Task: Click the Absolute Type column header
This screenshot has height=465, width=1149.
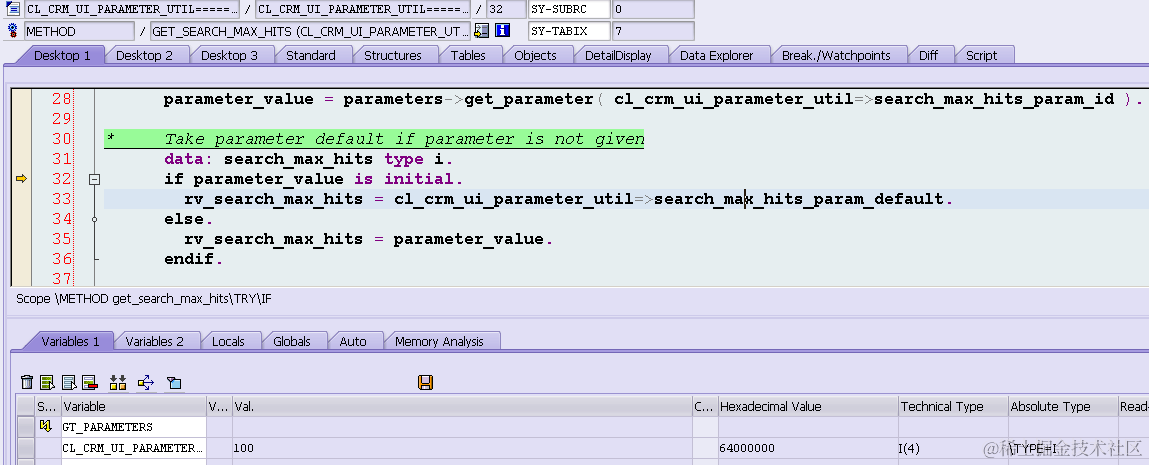Action: pyautogui.click(x=1062, y=406)
